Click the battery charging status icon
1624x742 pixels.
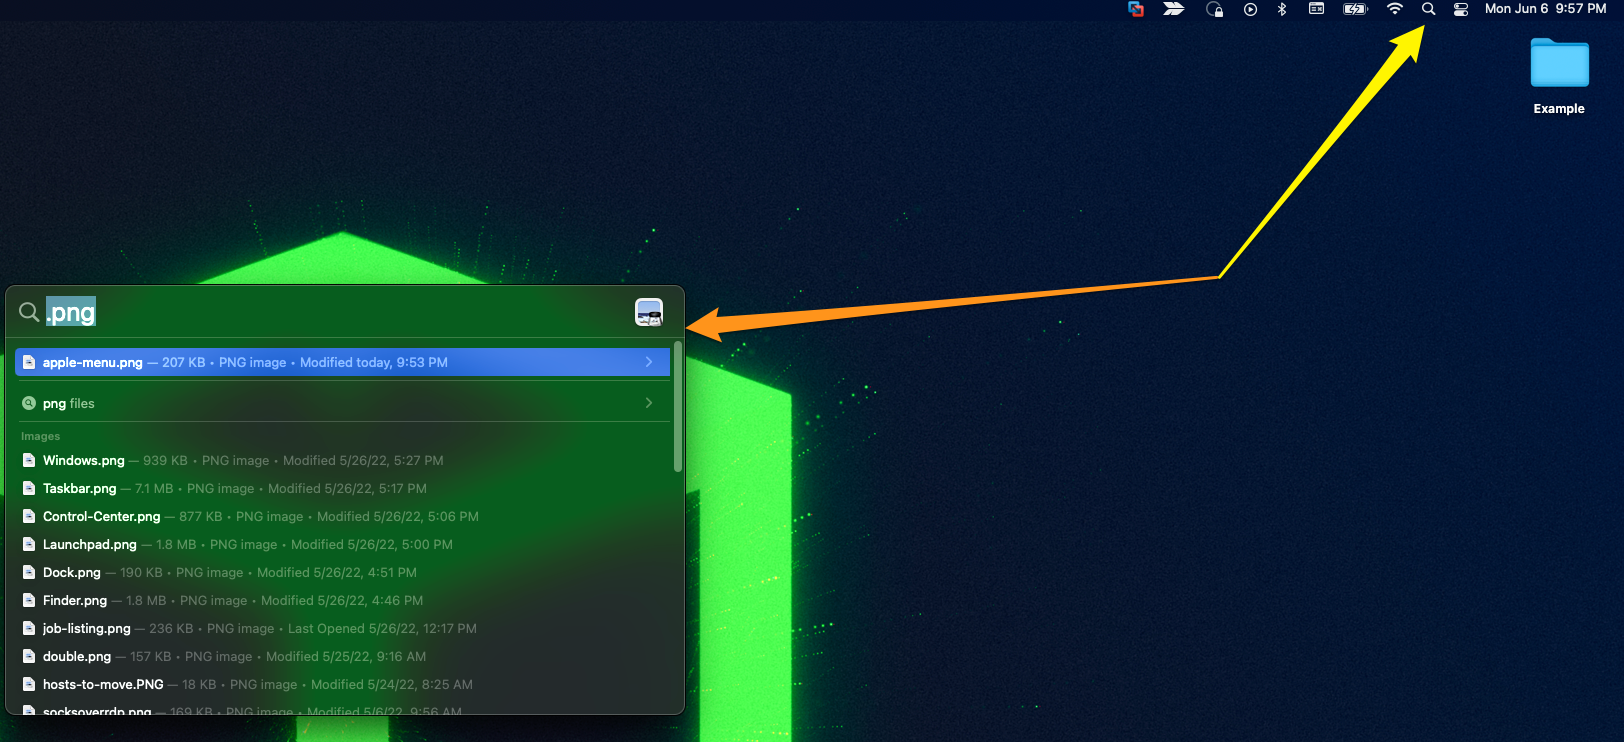(x=1355, y=9)
